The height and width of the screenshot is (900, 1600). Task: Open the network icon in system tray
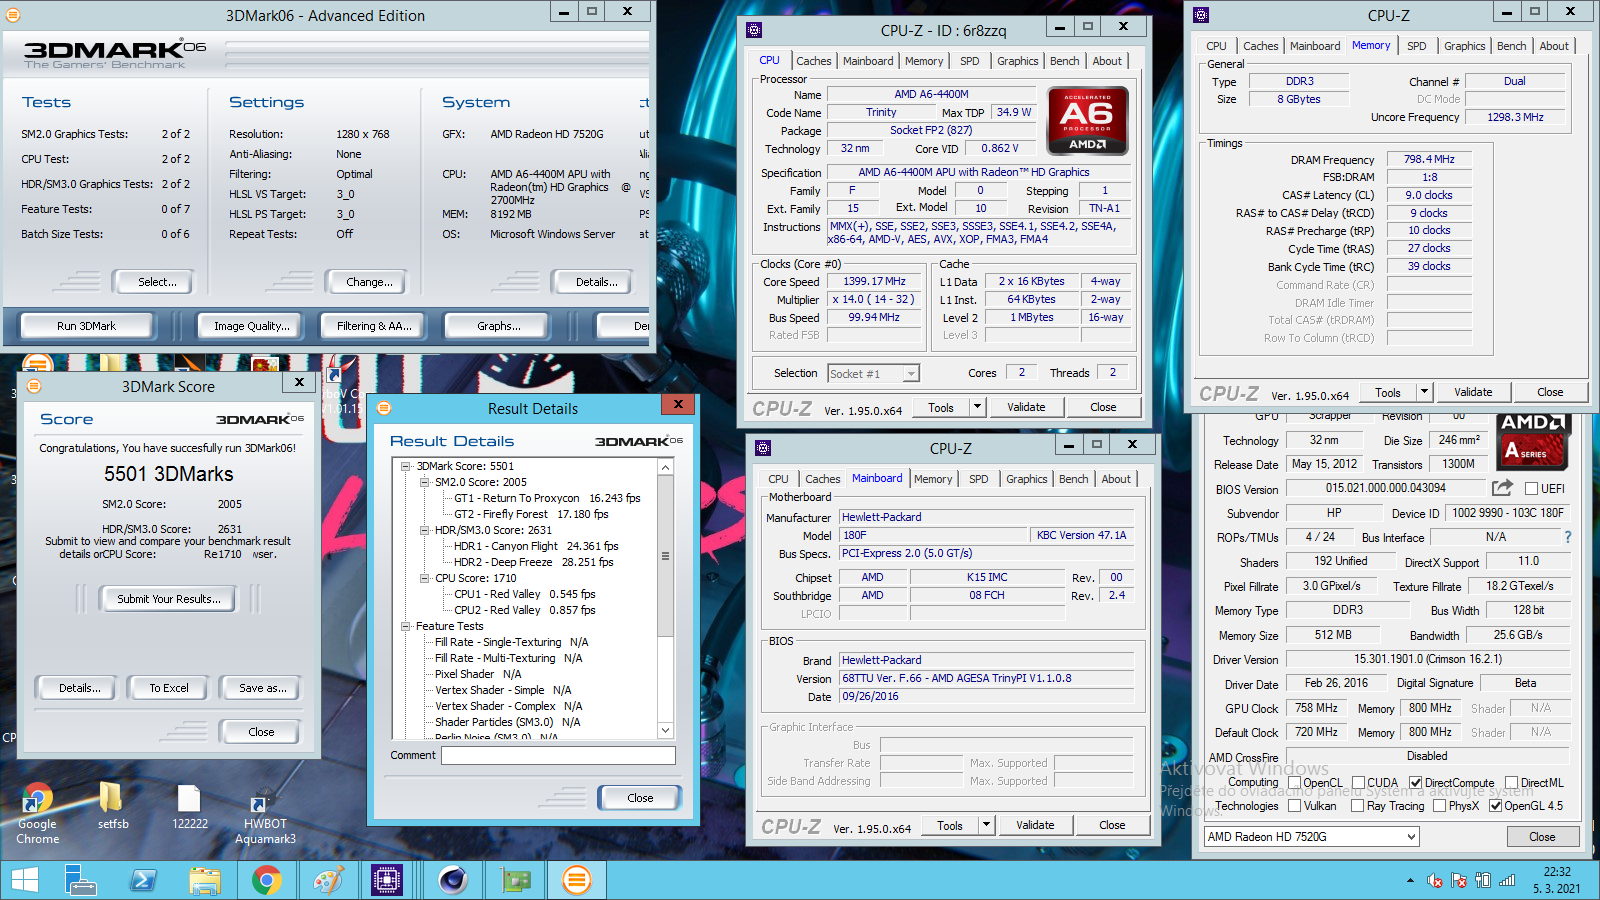tap(1507, 881)
